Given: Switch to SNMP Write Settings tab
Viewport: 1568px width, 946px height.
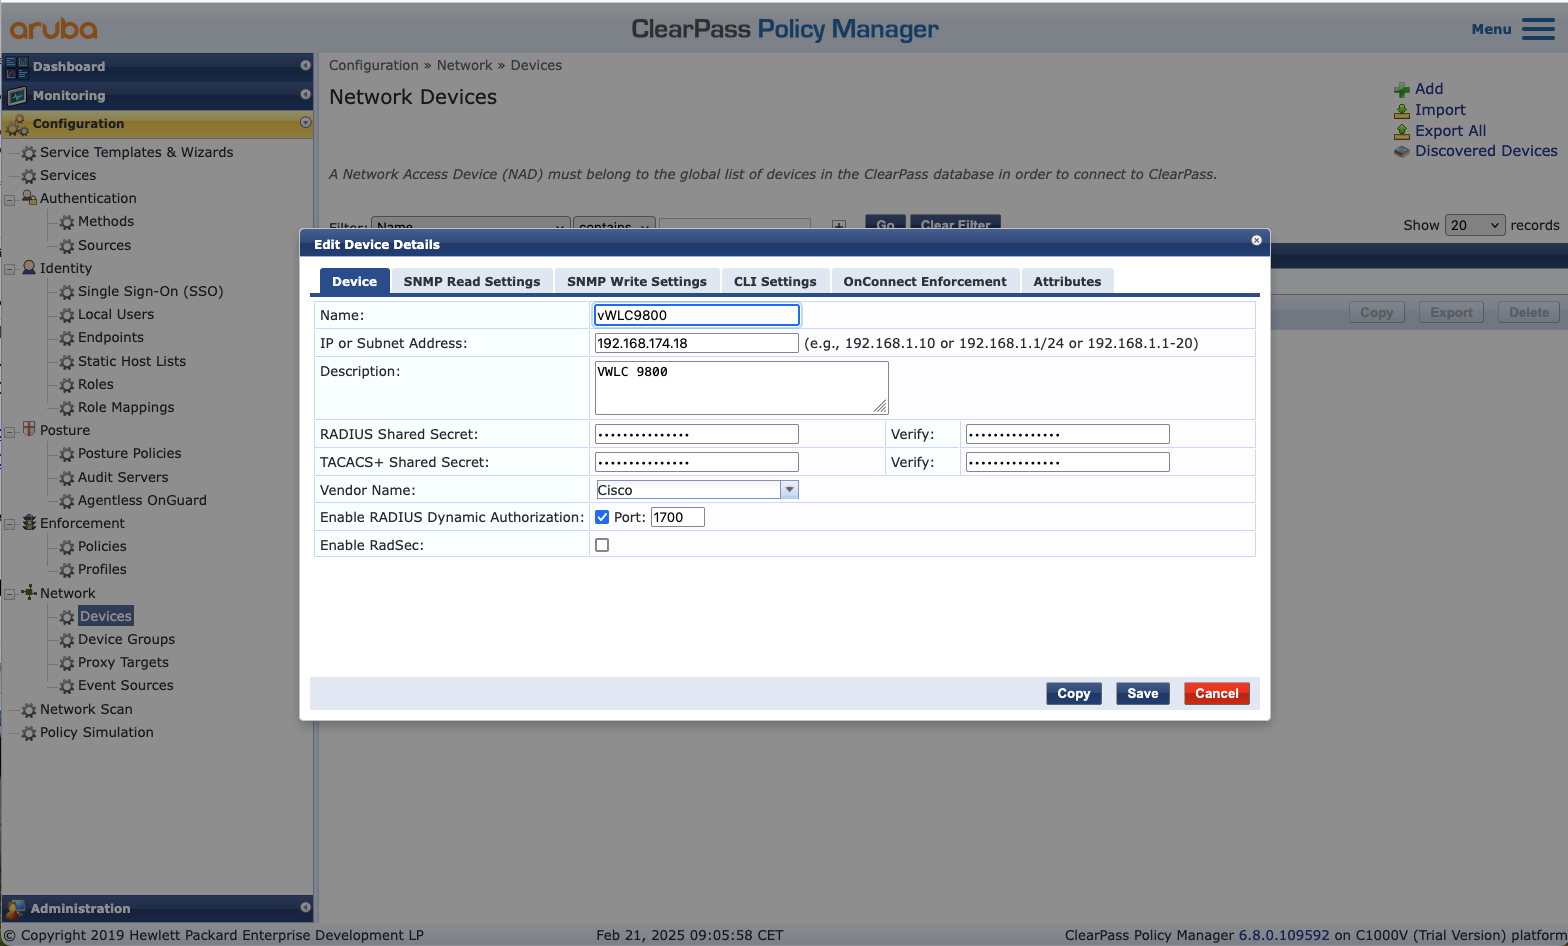Looking at the screenshot, I should (637, 281).
